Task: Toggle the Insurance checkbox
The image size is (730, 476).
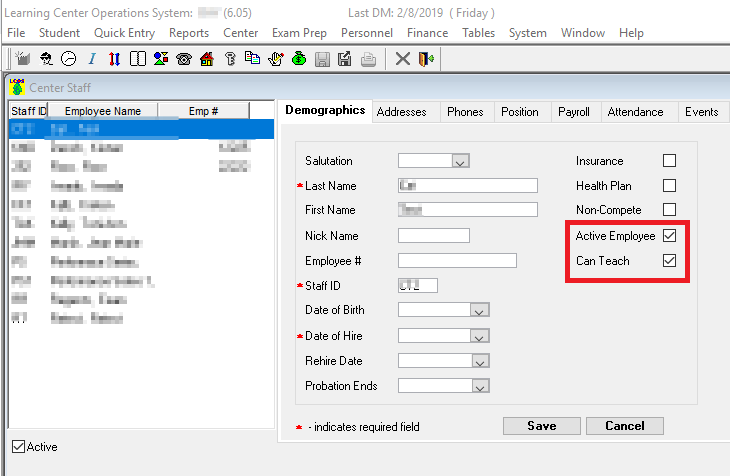Action: [x=669, y=161]
